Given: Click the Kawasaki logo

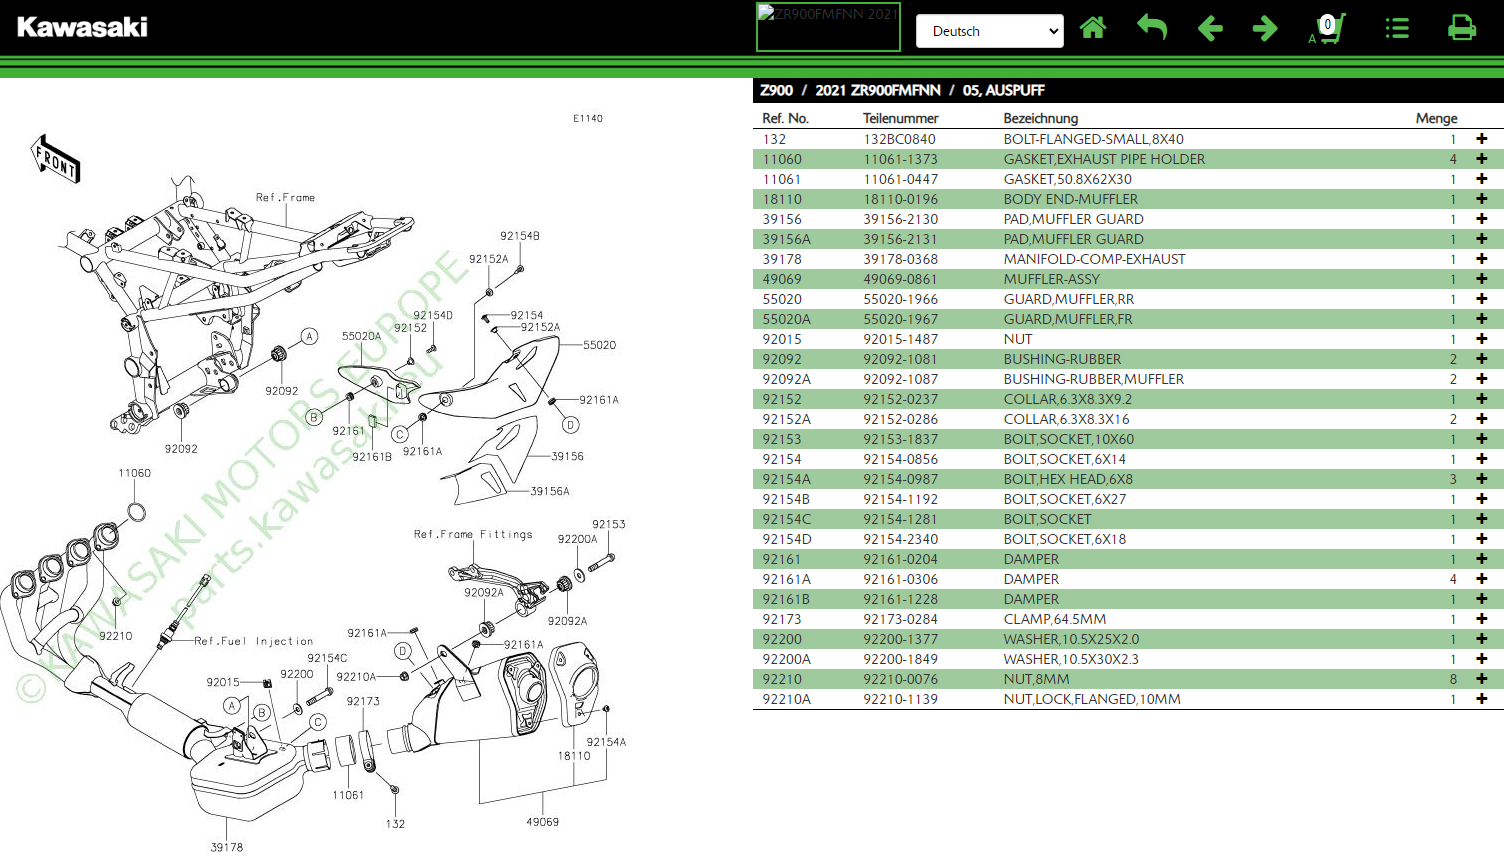Looking at the screenshot, I should pyautogui.click(x=82, y=27).
